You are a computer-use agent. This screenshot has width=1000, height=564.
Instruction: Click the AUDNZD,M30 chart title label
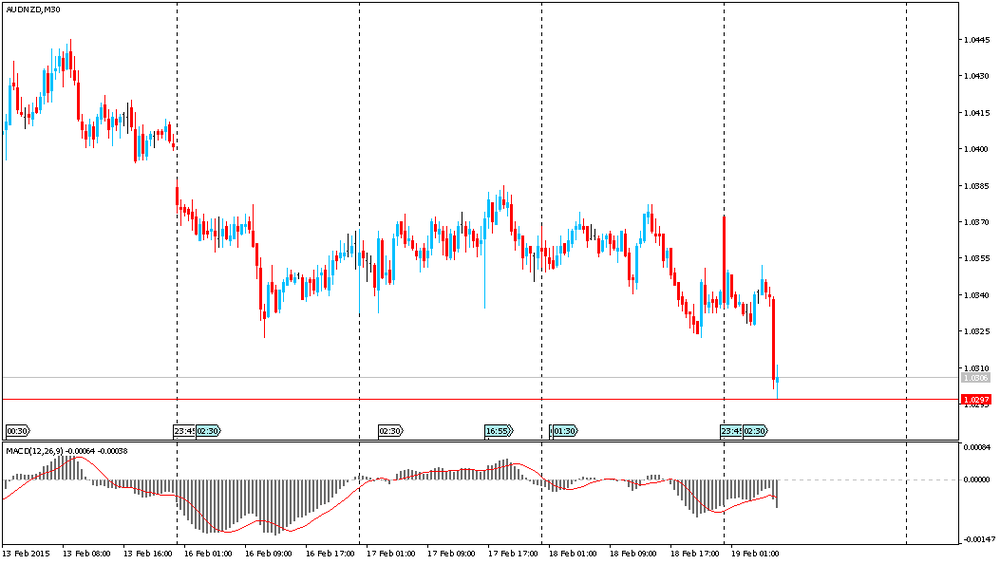pos(31,9)
